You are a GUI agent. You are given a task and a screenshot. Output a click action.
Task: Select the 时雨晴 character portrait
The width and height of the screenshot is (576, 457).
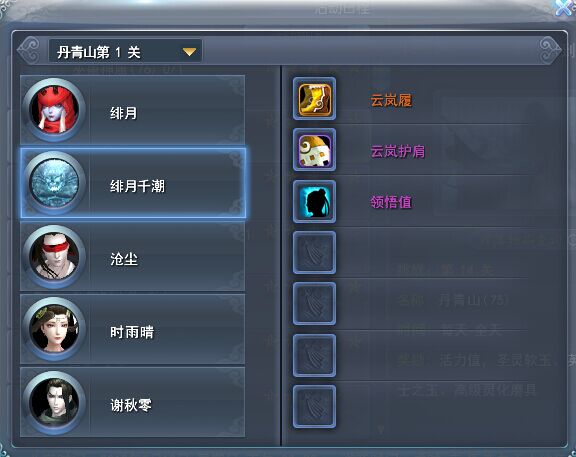tap(54, 329)
